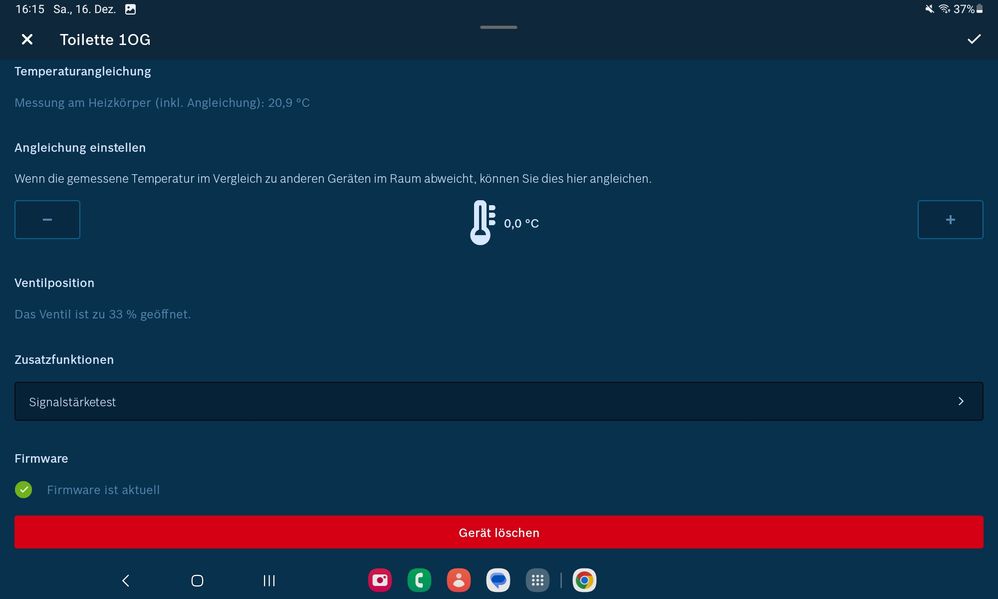Open the Camera app in the dock
998x599 pixels.
click(380, 580)
